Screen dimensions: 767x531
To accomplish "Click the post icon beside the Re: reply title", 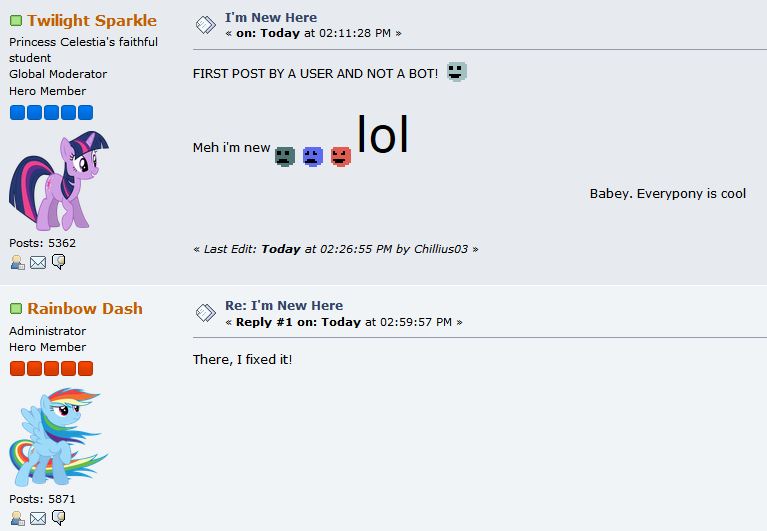I will tap(205, 313).
